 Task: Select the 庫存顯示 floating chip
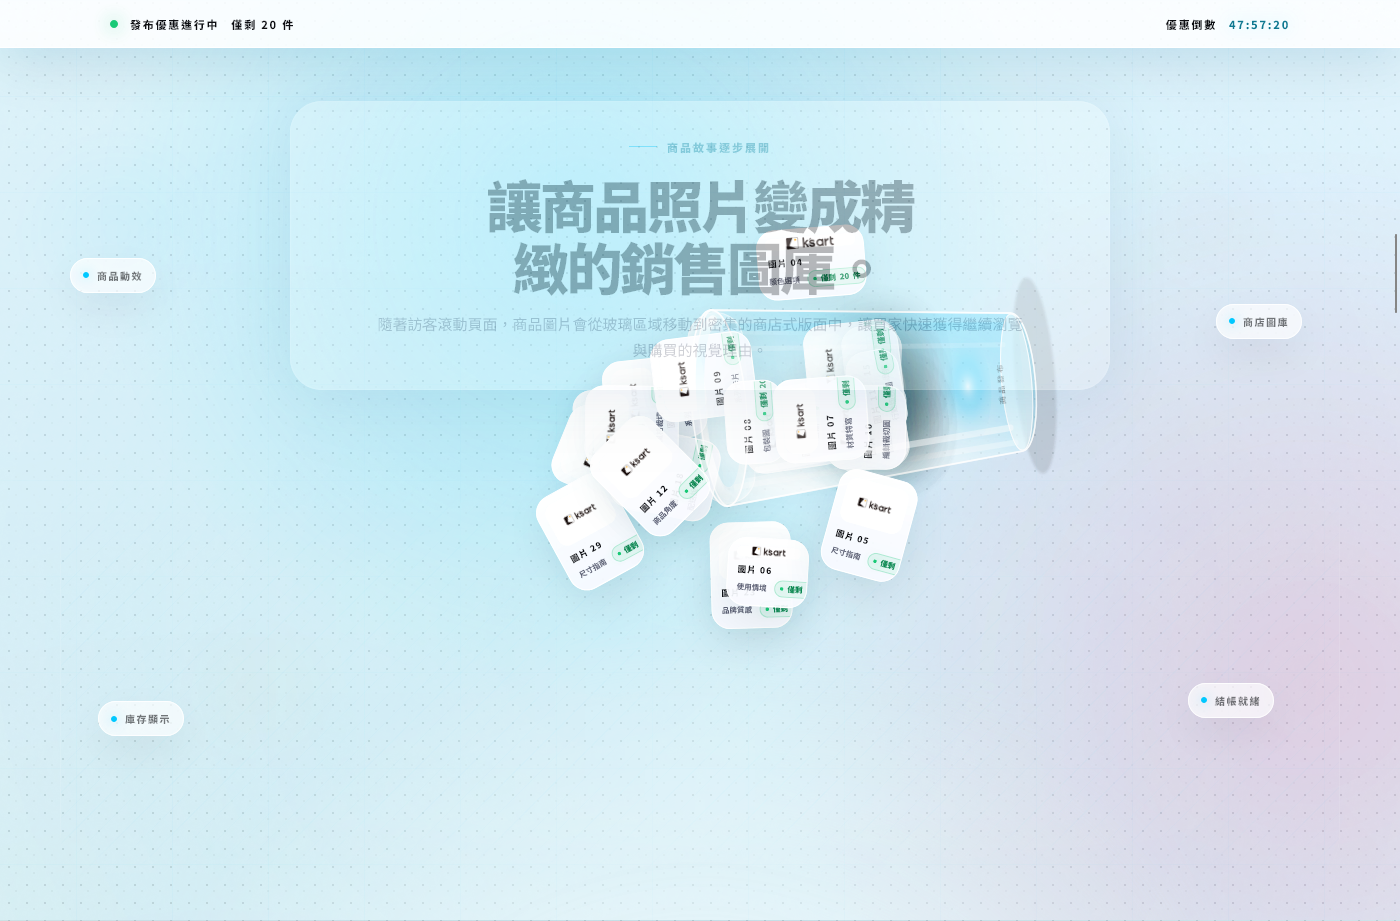141,719
